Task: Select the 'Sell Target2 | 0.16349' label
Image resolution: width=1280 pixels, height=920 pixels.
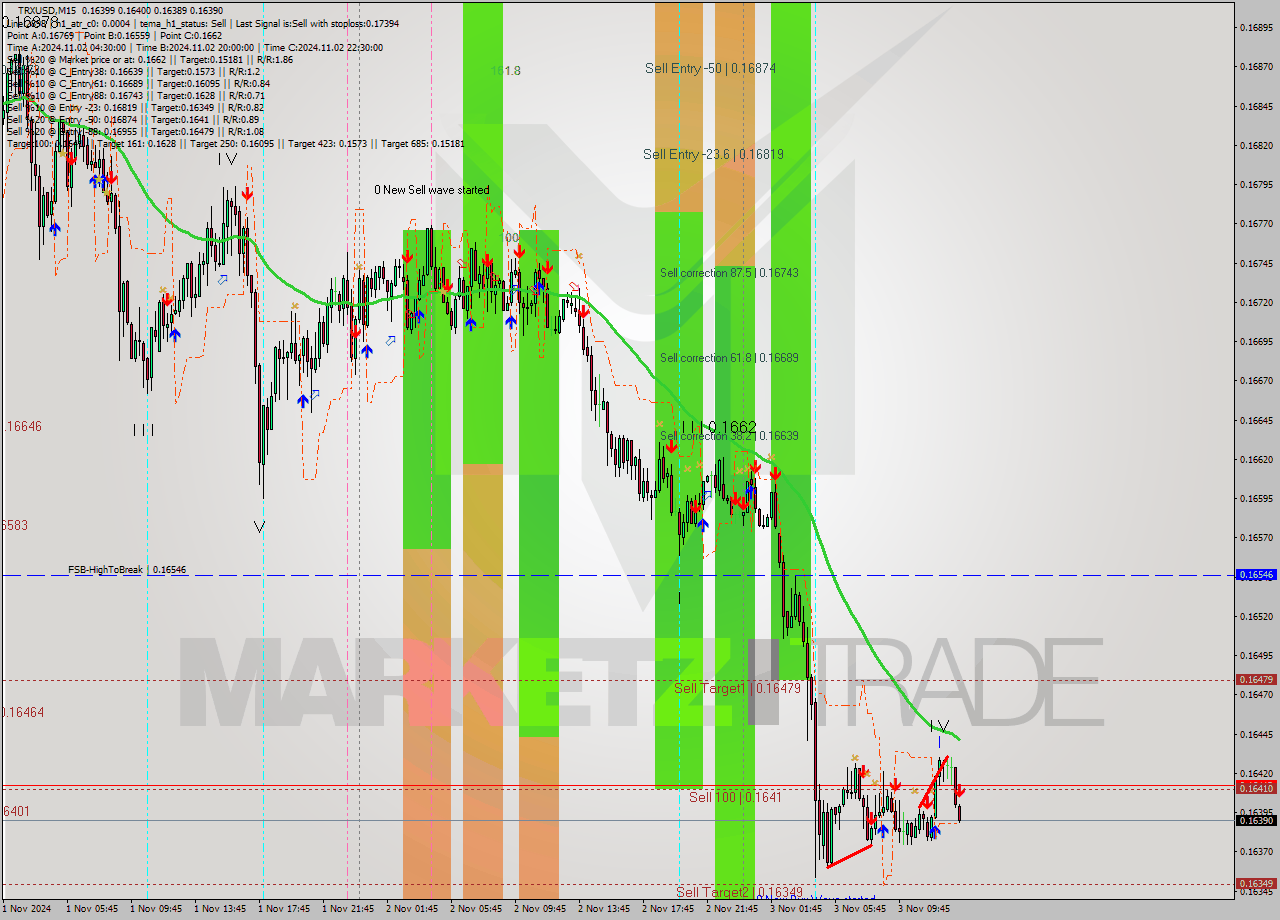Action: pos(739,892)
